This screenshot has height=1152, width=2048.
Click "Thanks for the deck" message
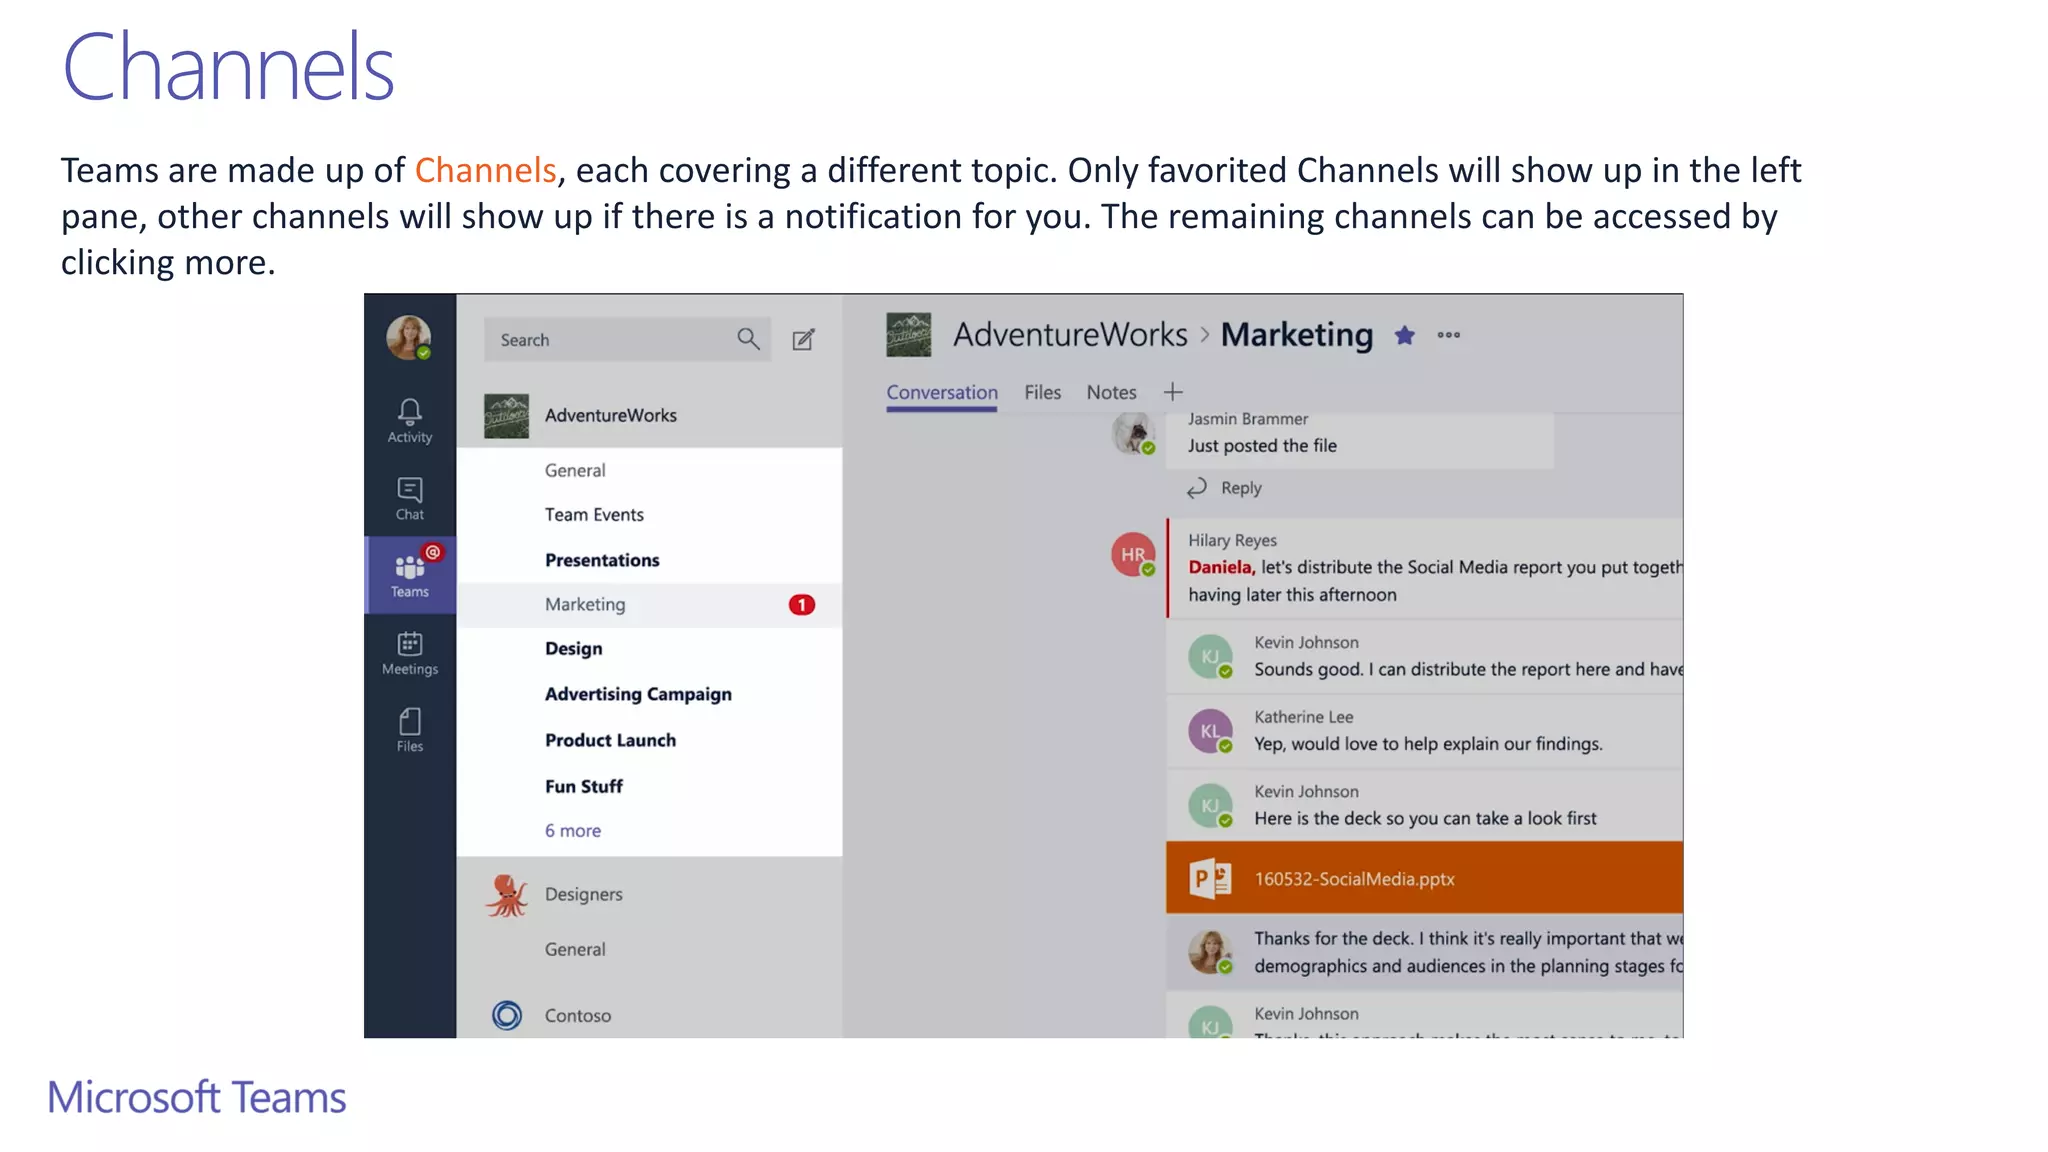tap(1468, 952)
